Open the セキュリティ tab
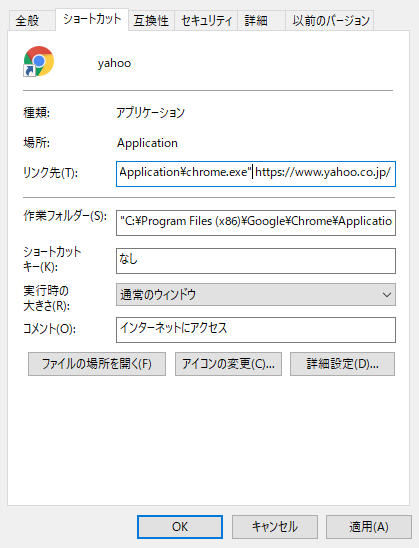 (206, 21)
